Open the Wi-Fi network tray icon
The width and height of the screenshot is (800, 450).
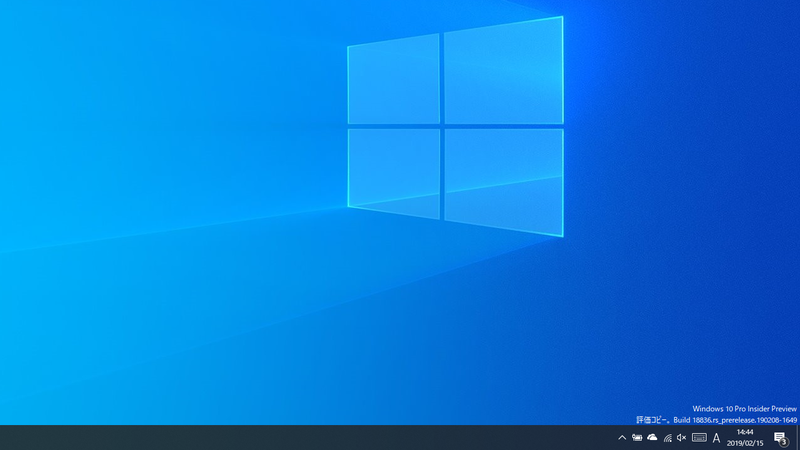coord(667,438)
